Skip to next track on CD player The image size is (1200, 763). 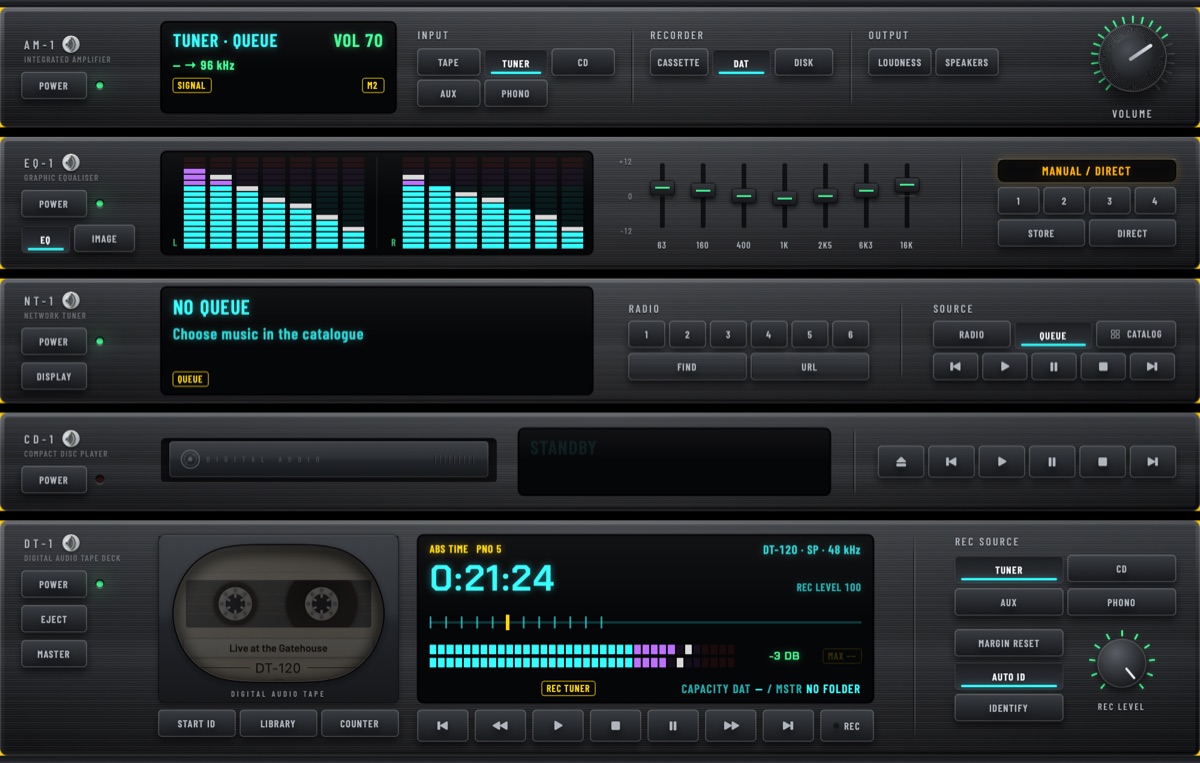click(1153, 462)
